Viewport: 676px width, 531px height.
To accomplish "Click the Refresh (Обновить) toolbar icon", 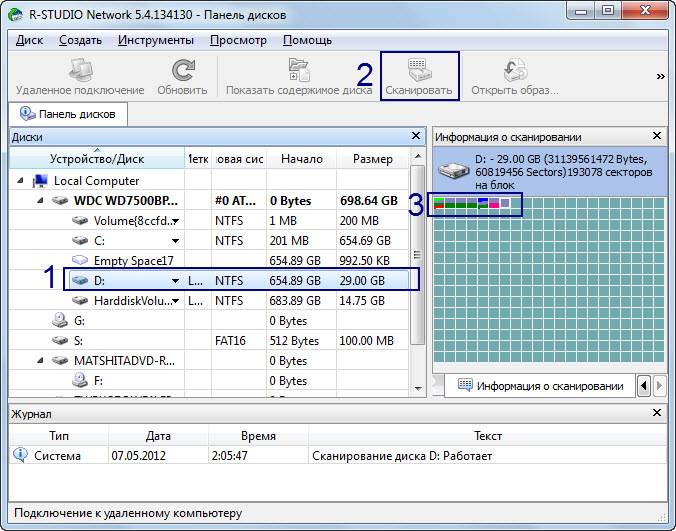I will (182, 77).
